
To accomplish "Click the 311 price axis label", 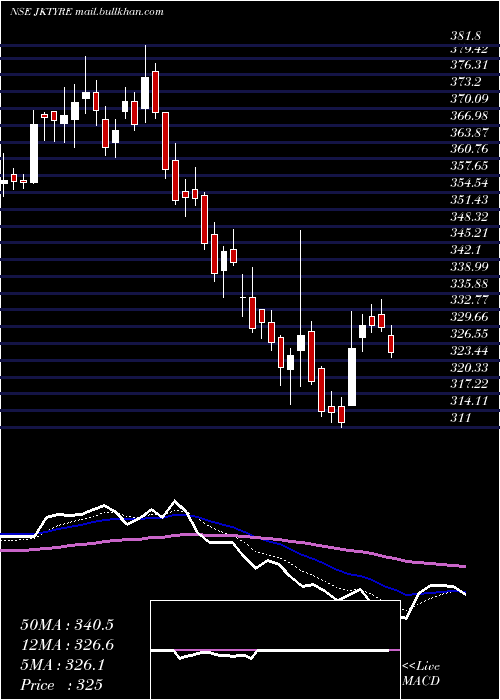I will pyautogui.click(x=460, y=417).
